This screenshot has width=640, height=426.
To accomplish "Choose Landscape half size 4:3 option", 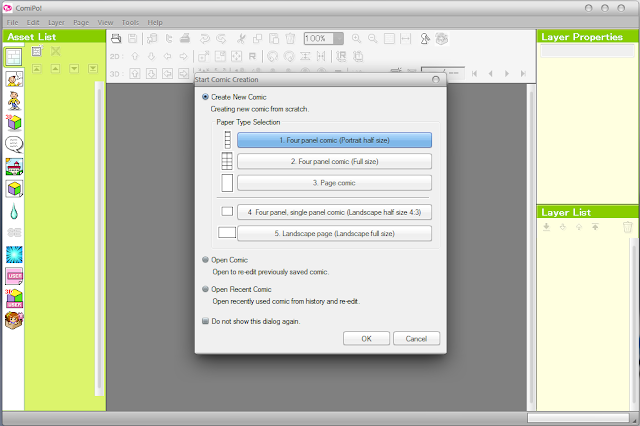I will click(x=334, y=212).
